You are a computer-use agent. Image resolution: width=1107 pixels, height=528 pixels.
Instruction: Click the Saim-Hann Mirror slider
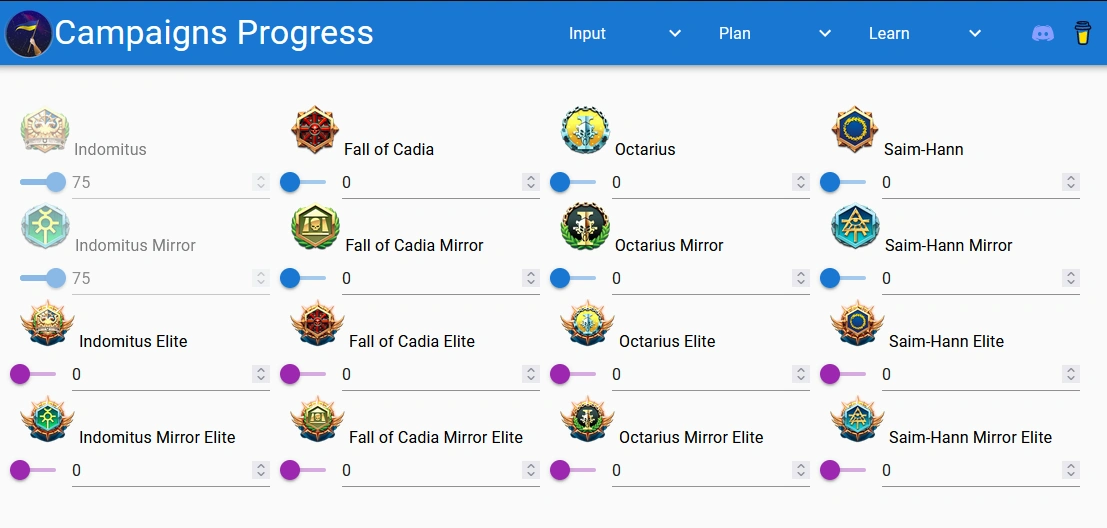click(x=843, y=278)
